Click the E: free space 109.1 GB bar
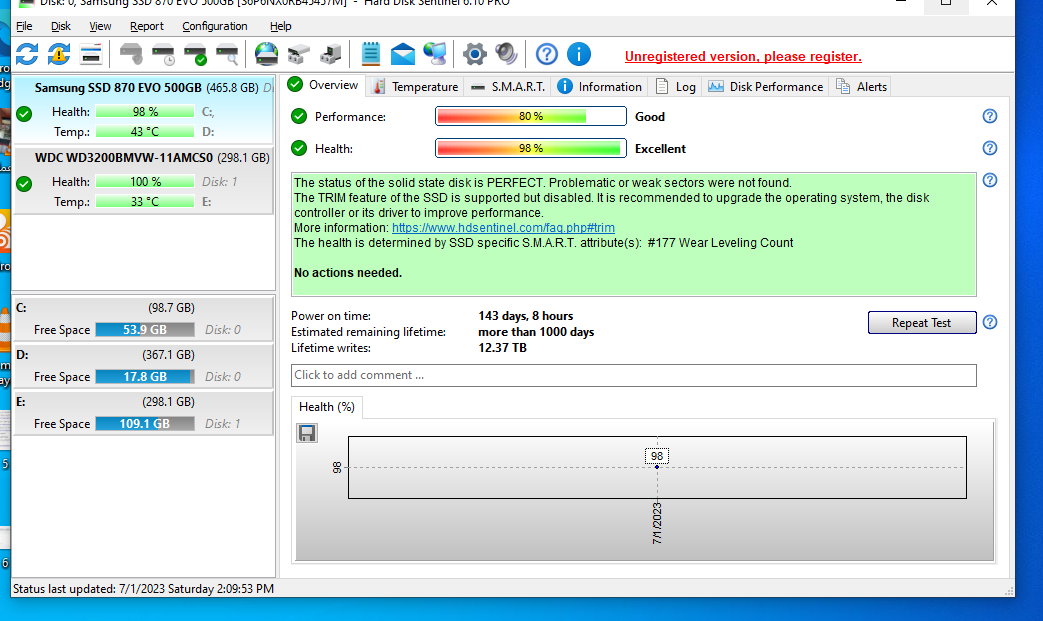Image resolution: width=1043 pixels, height=621 pixels. [x=144, y=424]
